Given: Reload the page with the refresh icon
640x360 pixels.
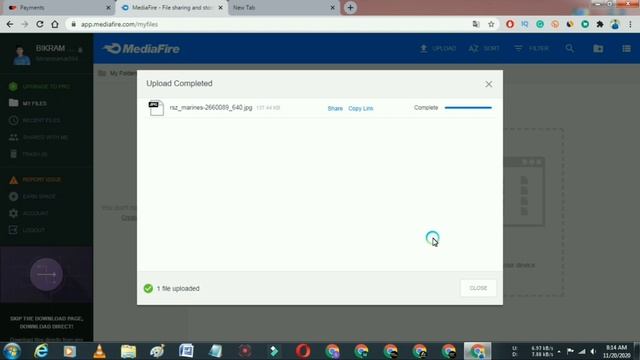Looking at the screenshot, I should click(40, 24).
